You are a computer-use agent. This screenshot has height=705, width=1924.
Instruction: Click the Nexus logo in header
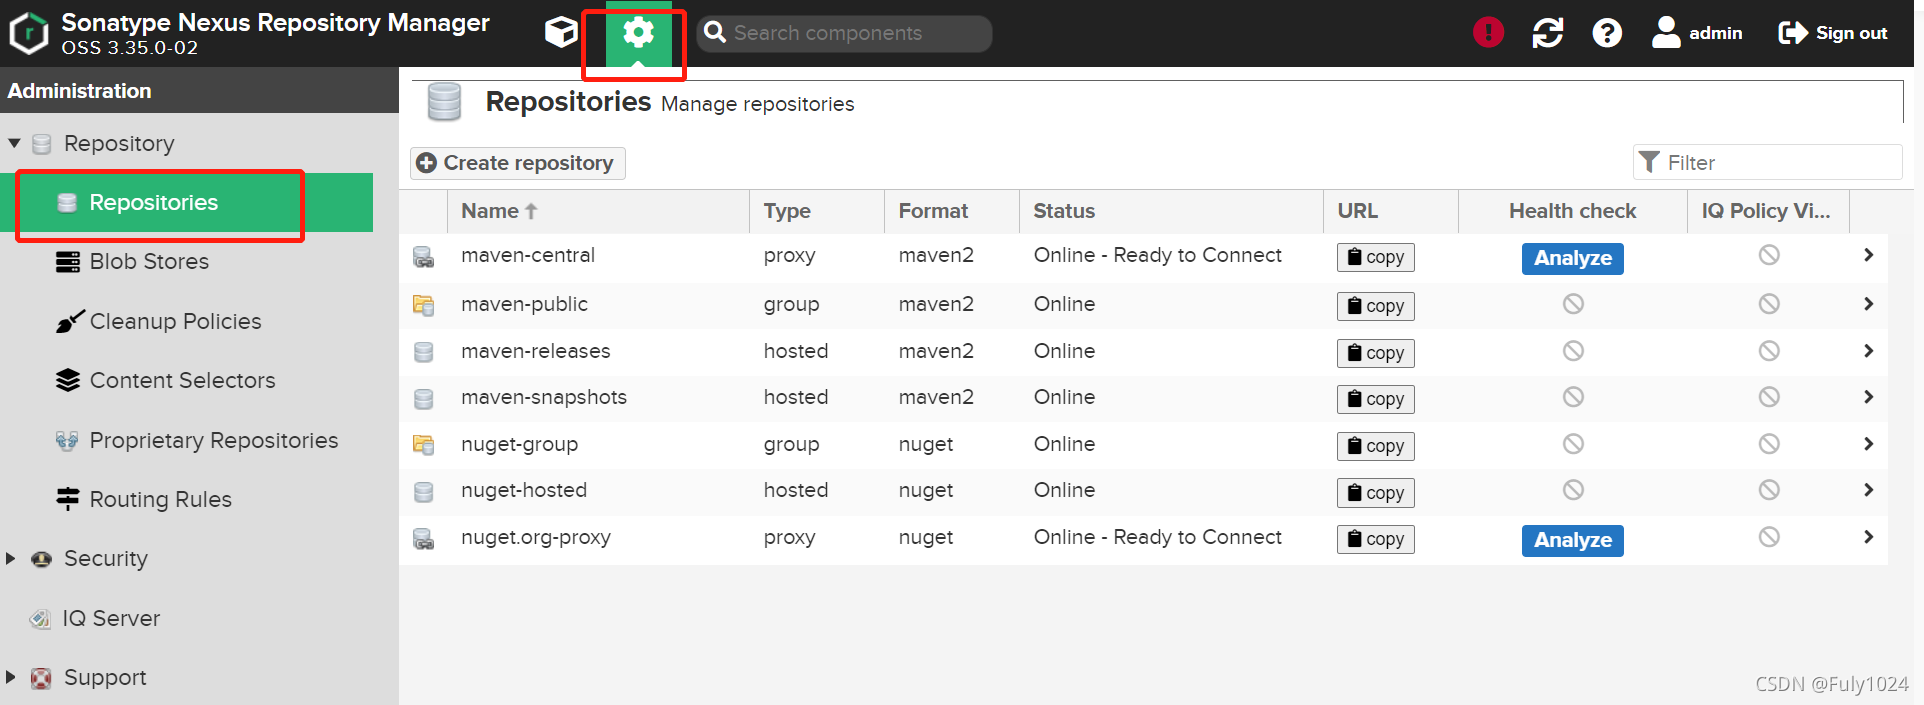click(29, 33)
